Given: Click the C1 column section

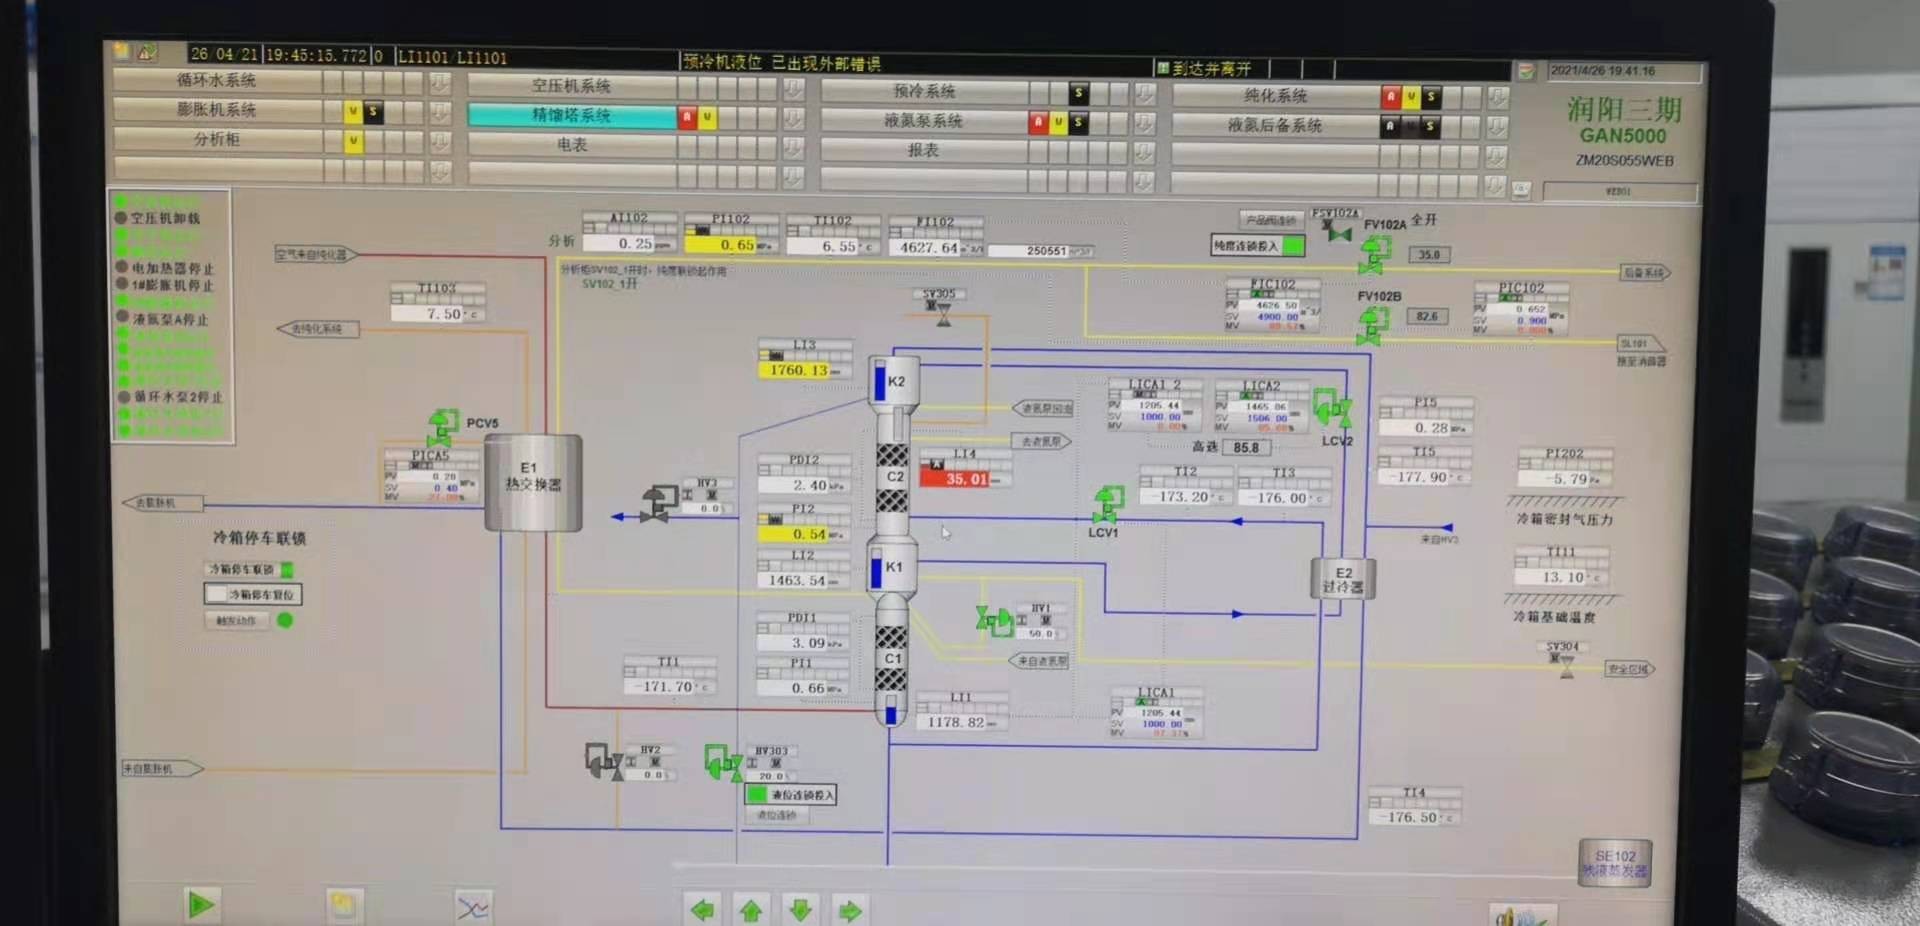Looking at the screenshot, I should coord(891,659).
